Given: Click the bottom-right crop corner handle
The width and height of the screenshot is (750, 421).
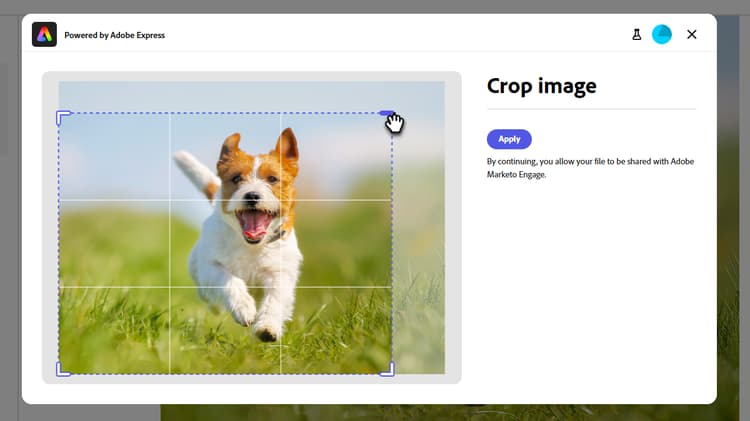Looking at the screenshot, I should pos(388,370).
